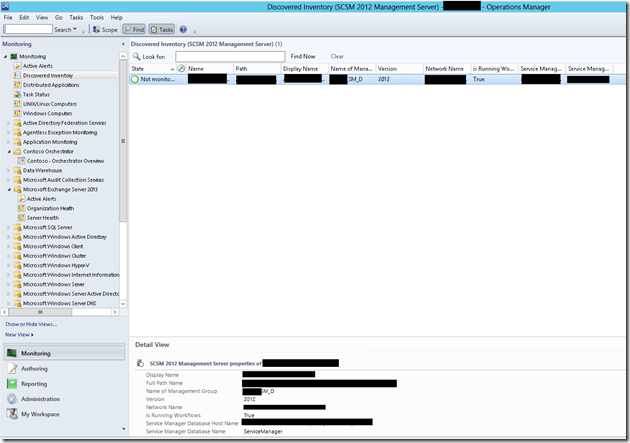Click the Scope toolbar button
The height and width of the screenshot is (443, 630).
(x=104, y=30)
